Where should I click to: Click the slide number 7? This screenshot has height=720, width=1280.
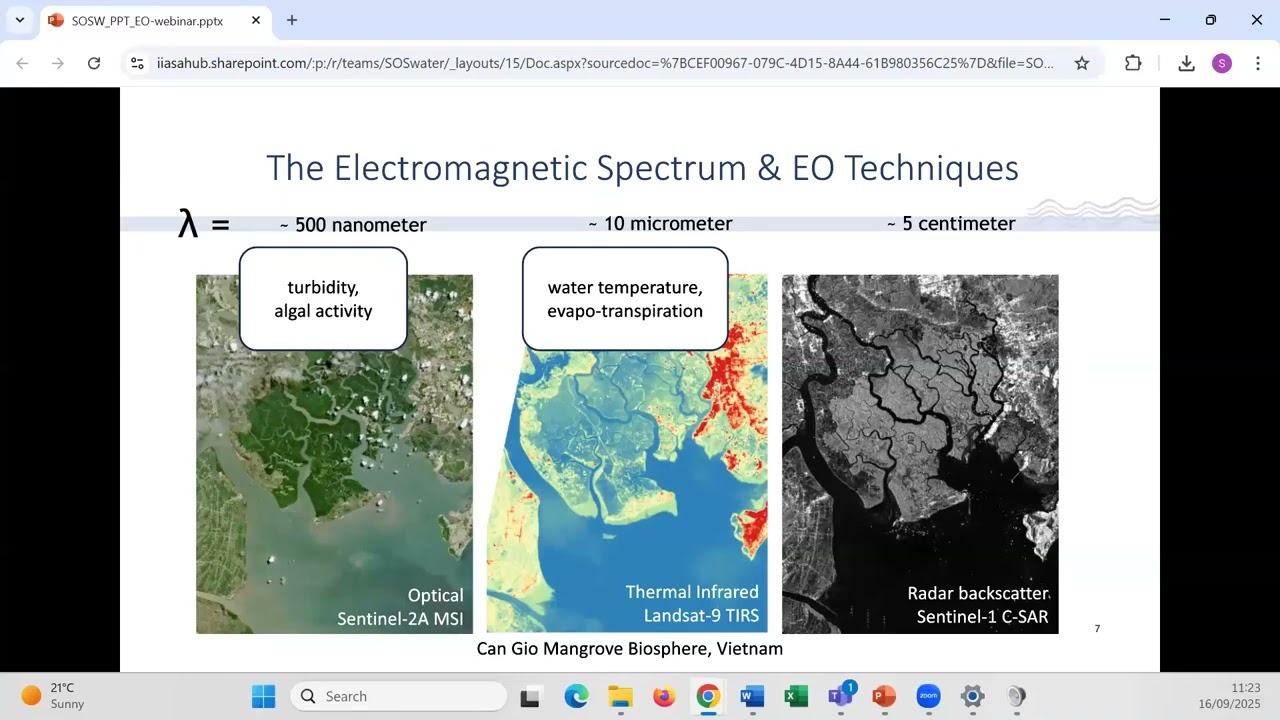(x=1097, y=629)
